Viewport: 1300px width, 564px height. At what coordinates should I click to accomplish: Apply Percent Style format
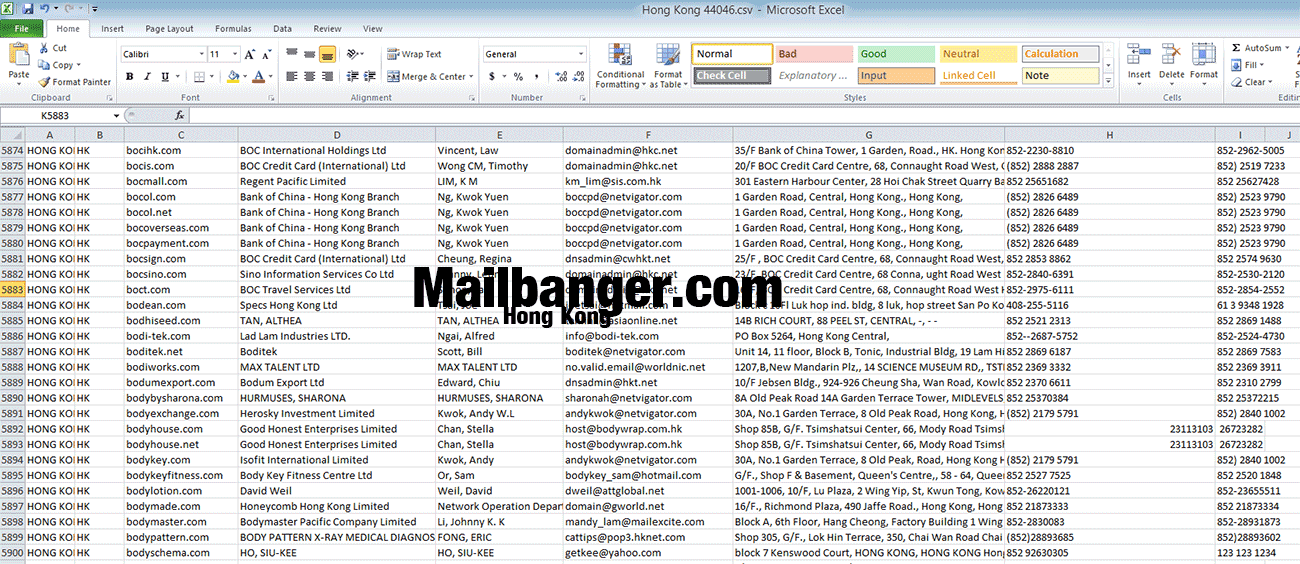click(x=518, y=76)
